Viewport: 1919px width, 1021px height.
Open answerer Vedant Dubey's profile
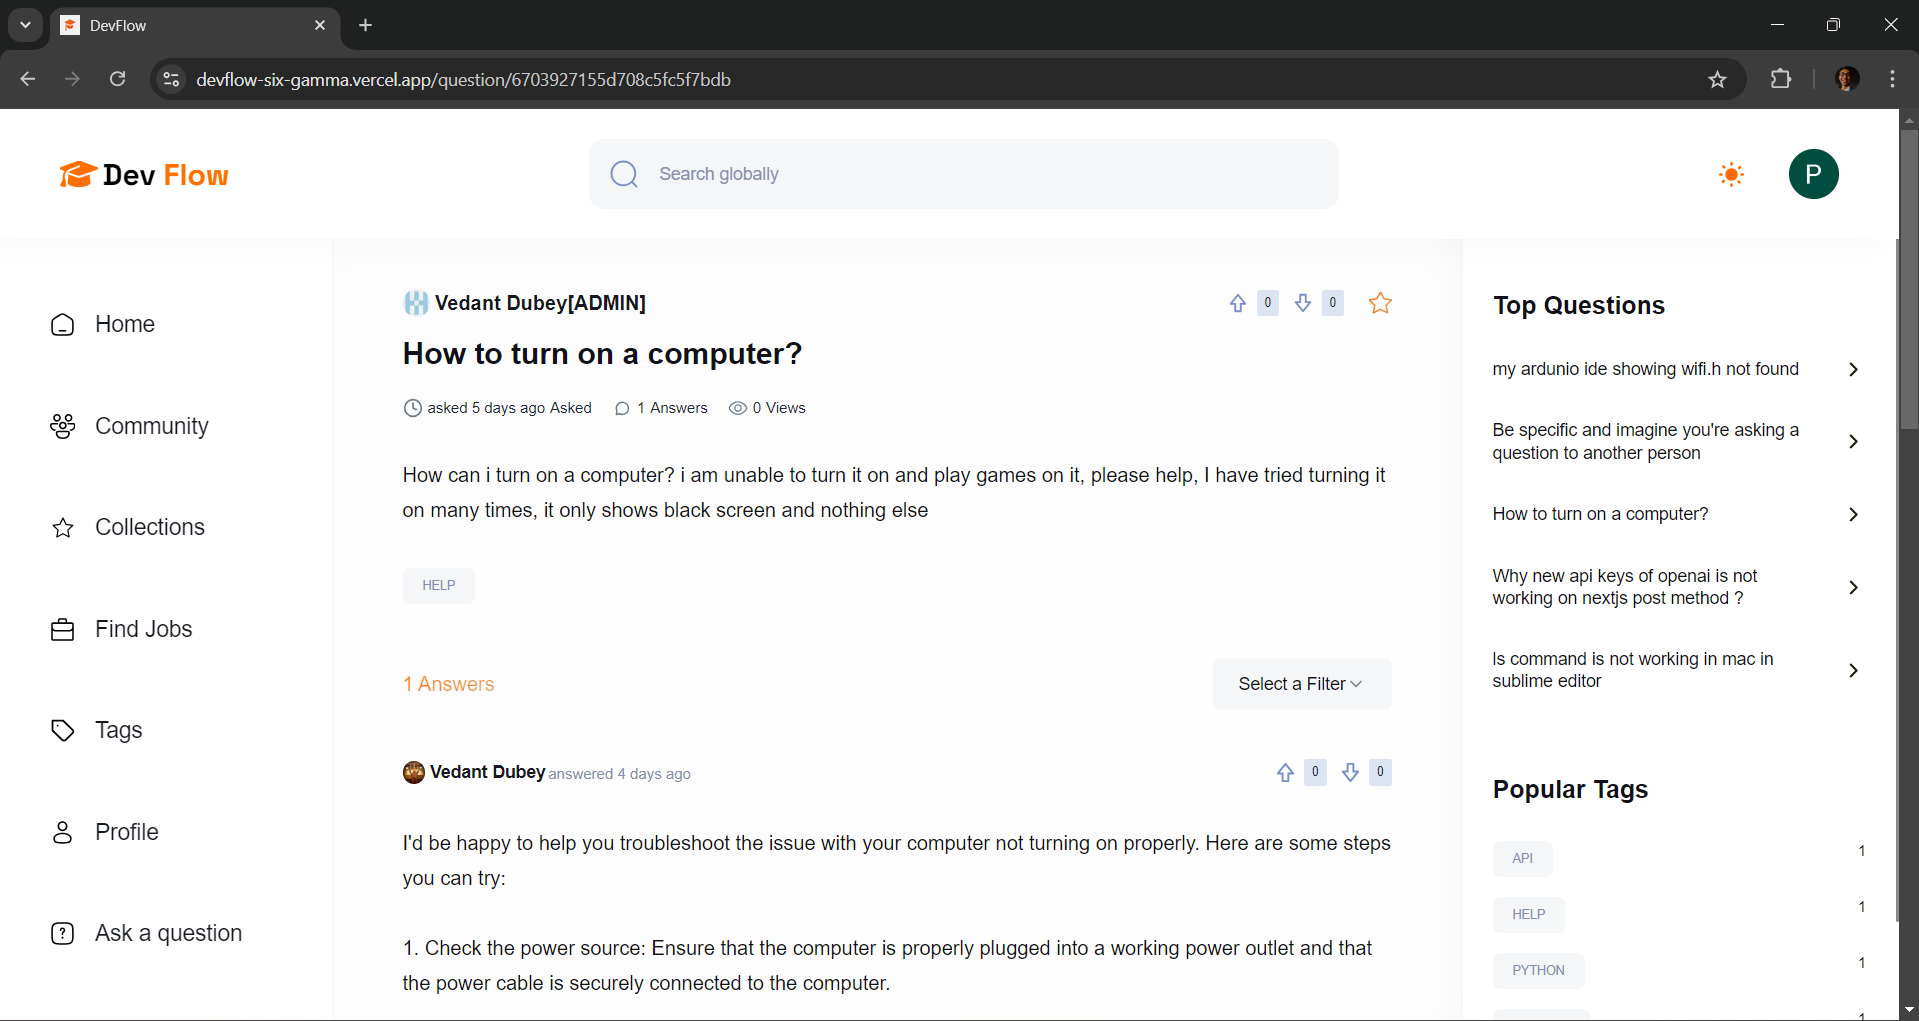coord(487,772)
